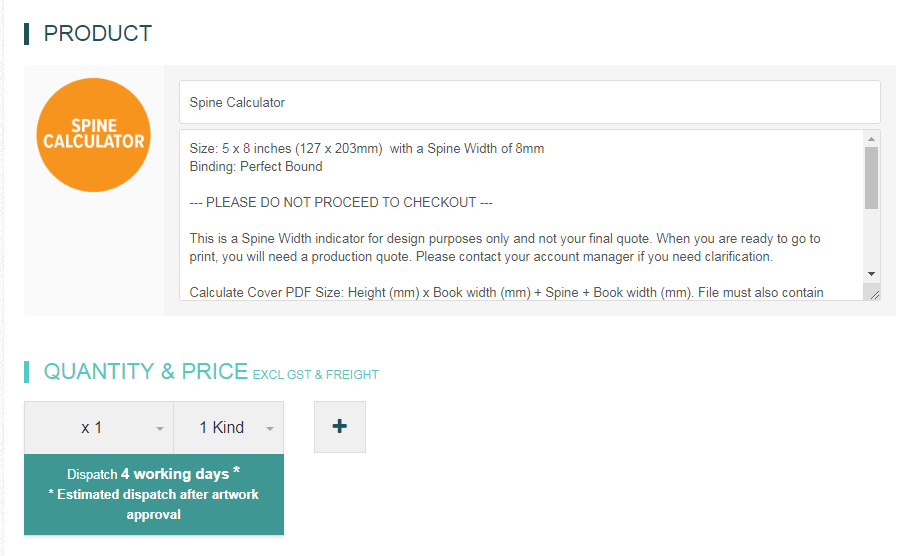Click the Kind dropdown caret arrow
The height and width of the screenshot is (556, 906).
tap(270, 429)
